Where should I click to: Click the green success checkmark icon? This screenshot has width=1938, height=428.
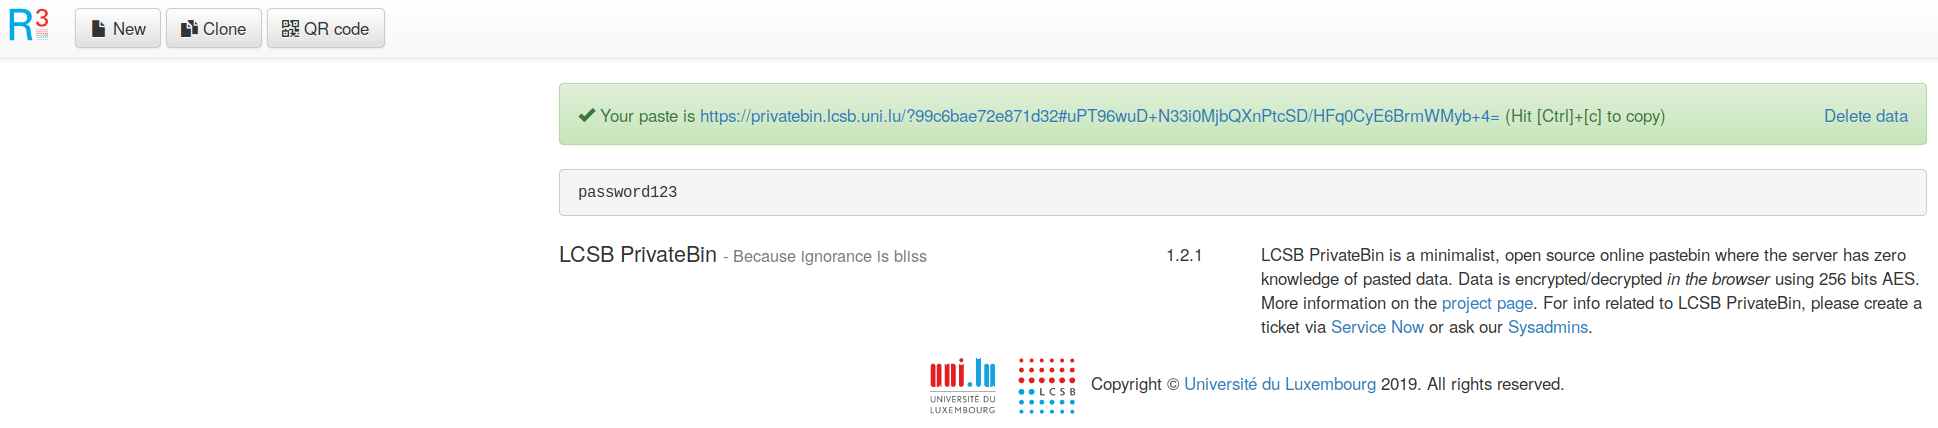587,116
